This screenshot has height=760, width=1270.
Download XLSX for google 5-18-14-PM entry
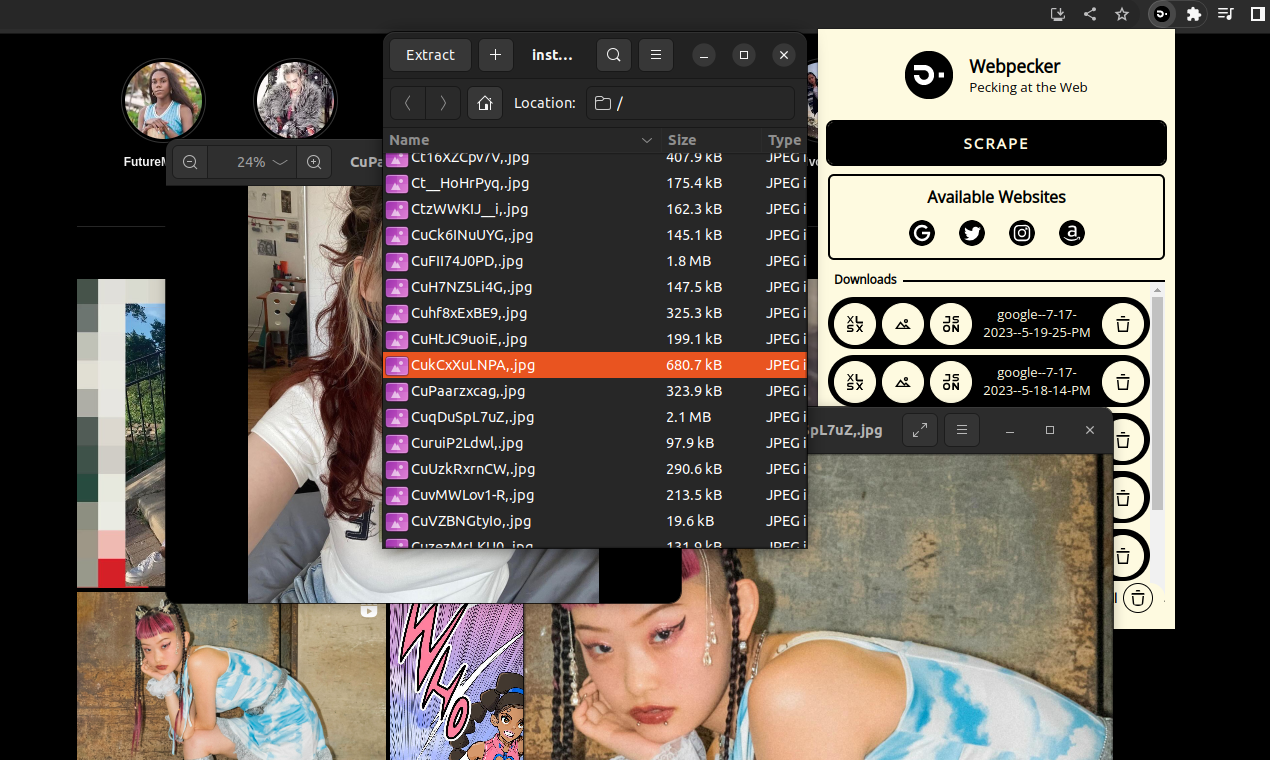pyautogui.click(x=855, y=381)
